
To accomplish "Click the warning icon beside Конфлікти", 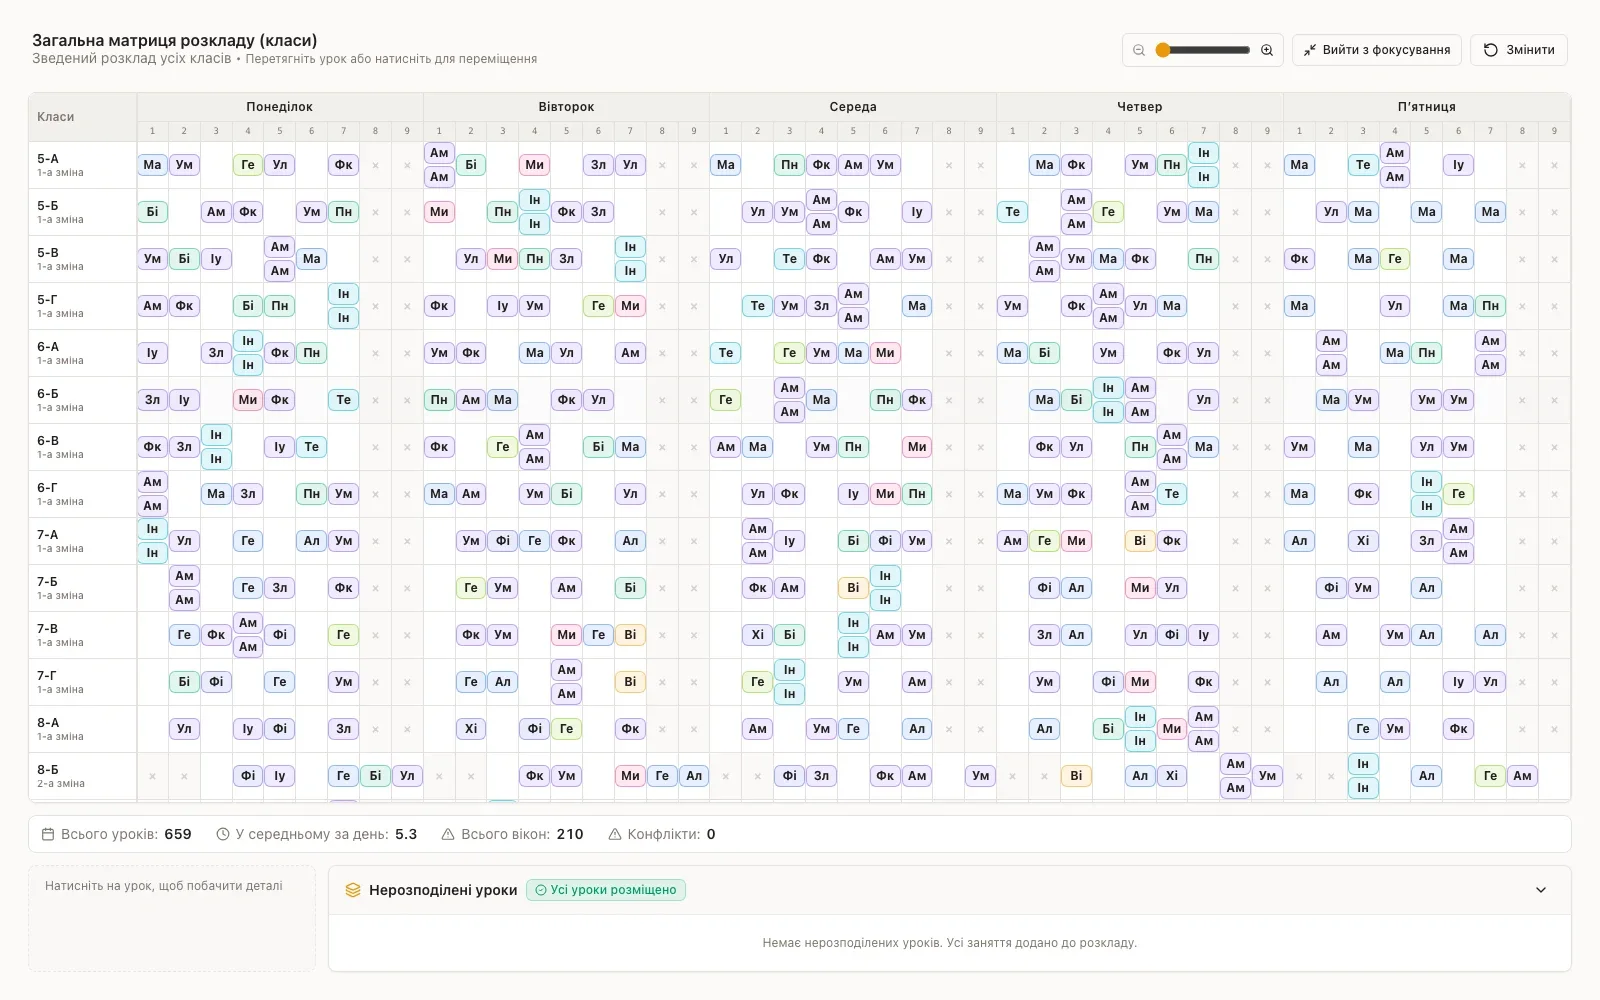I will (615, 834).
